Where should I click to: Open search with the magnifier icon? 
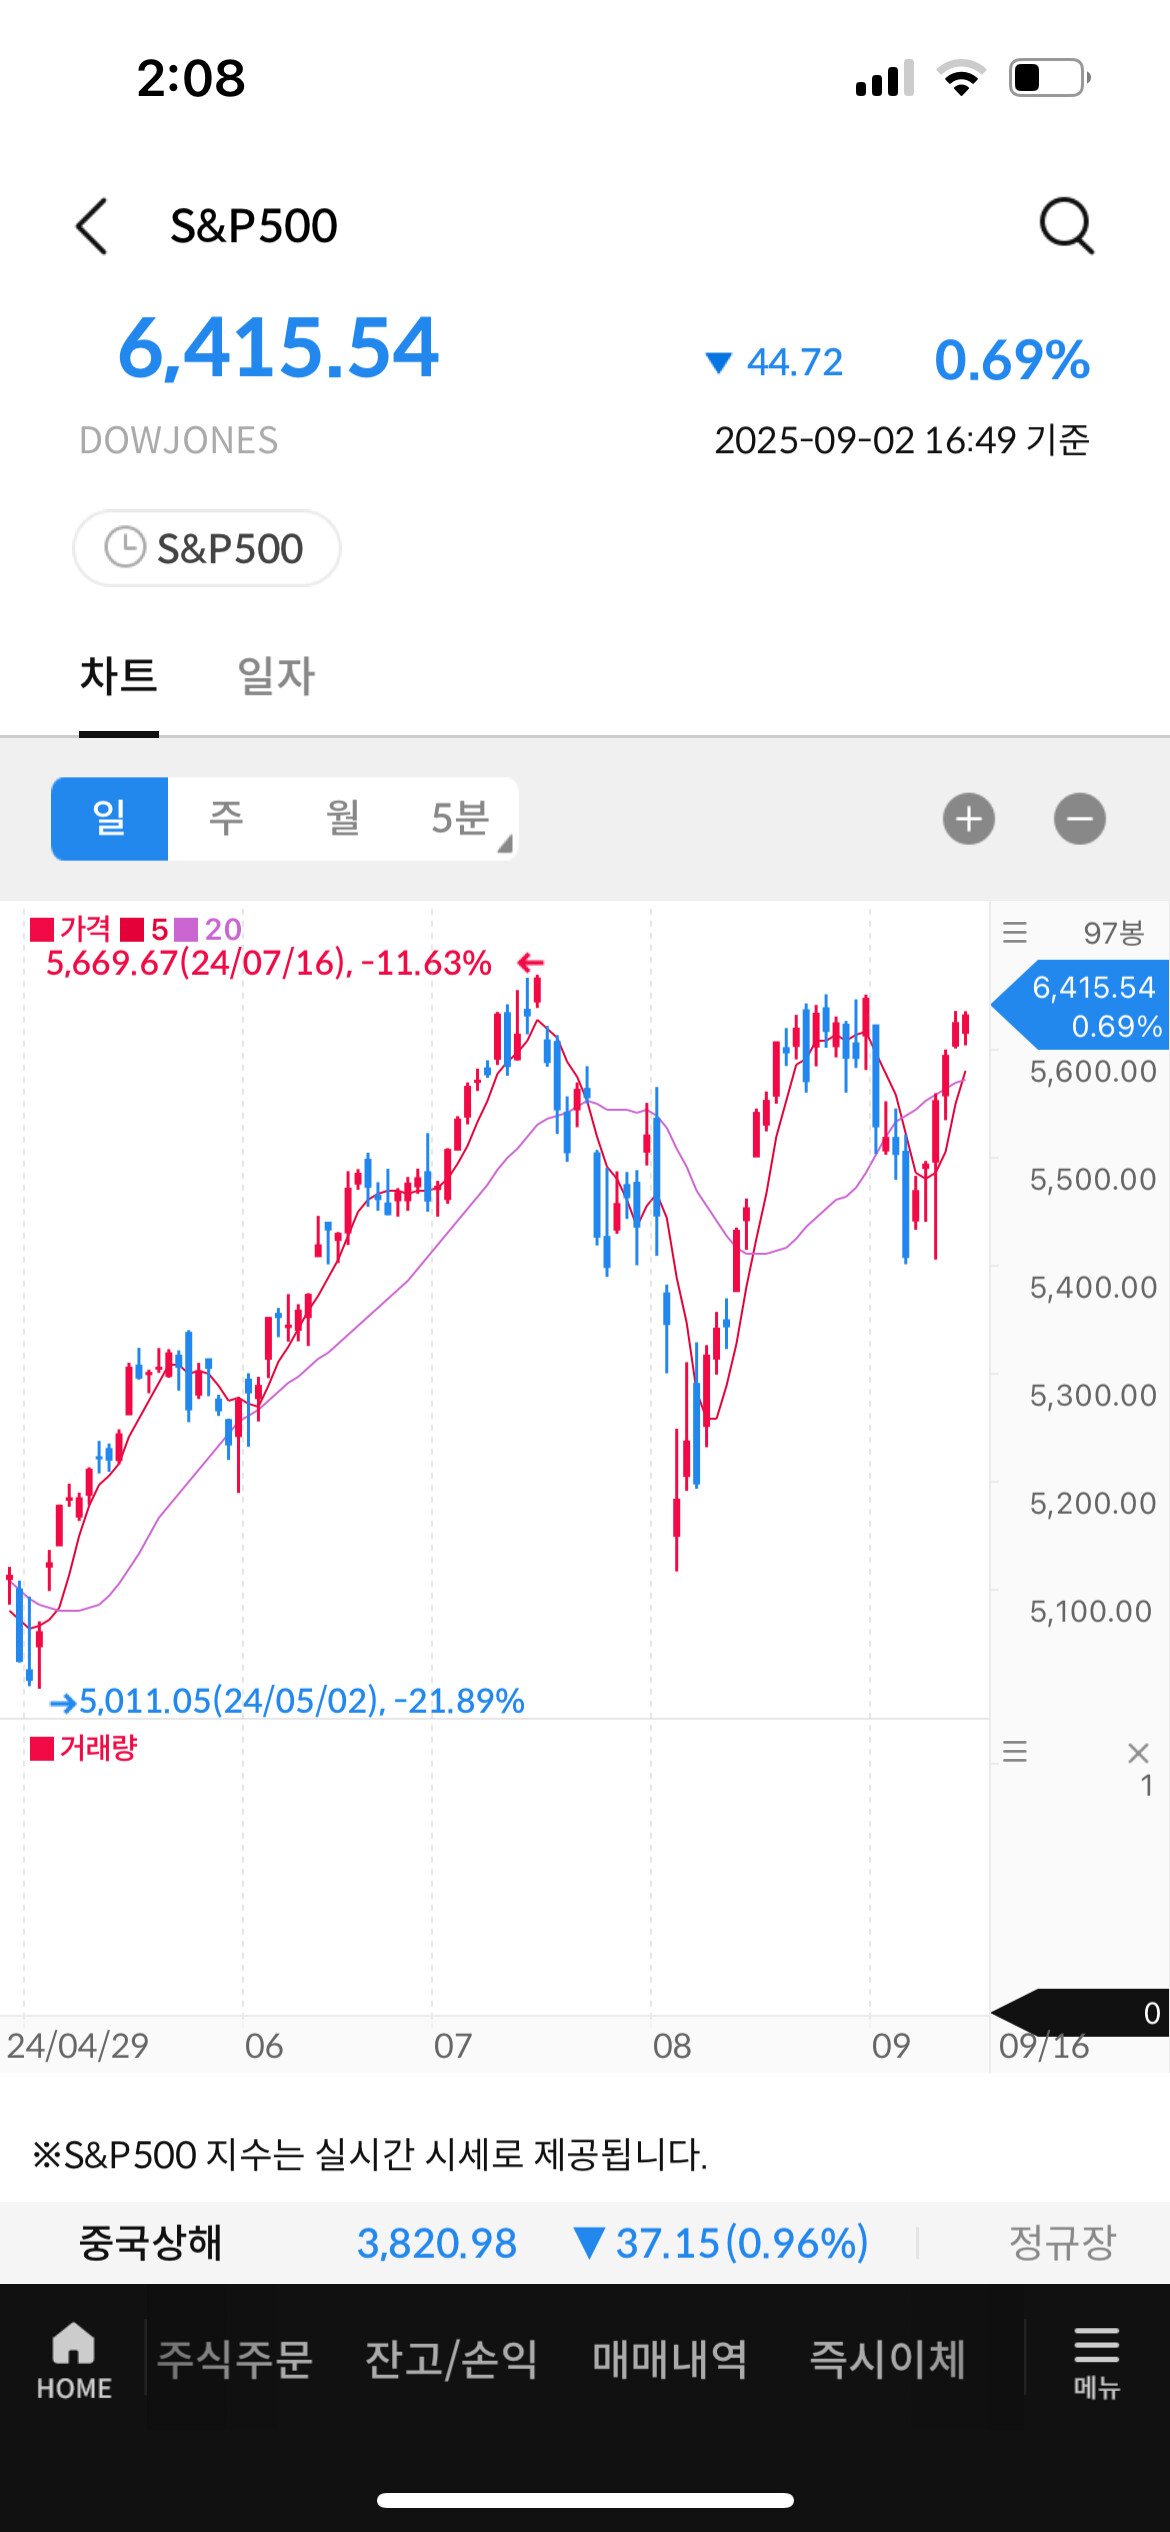coord(1066,226)
